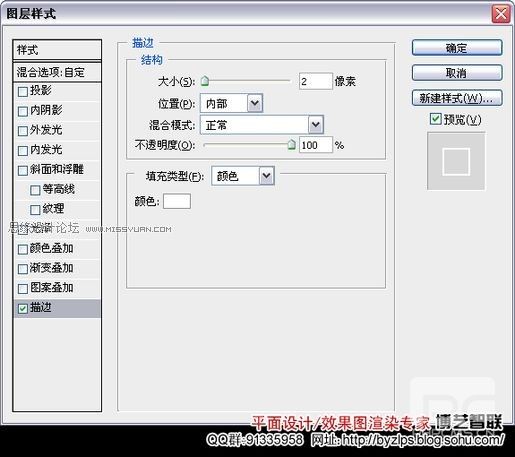Image resolution: width=515 pixels, height=457 pixels.
Task: Tick the 斜面和浮雕 bevel checkbox
Action: pyautogui.click(x=23, y=170)
